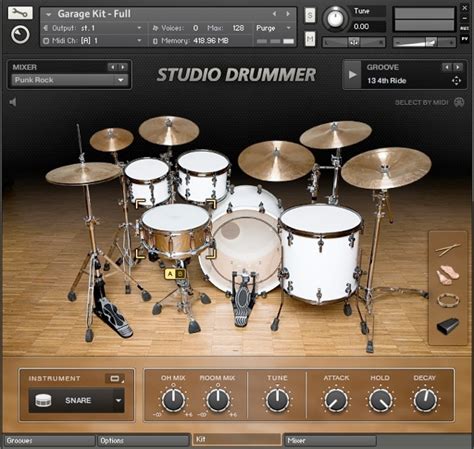Expand the Garage Kit instrument name menu
Viewport: 474px width, 449px height.
click(49, 14)
